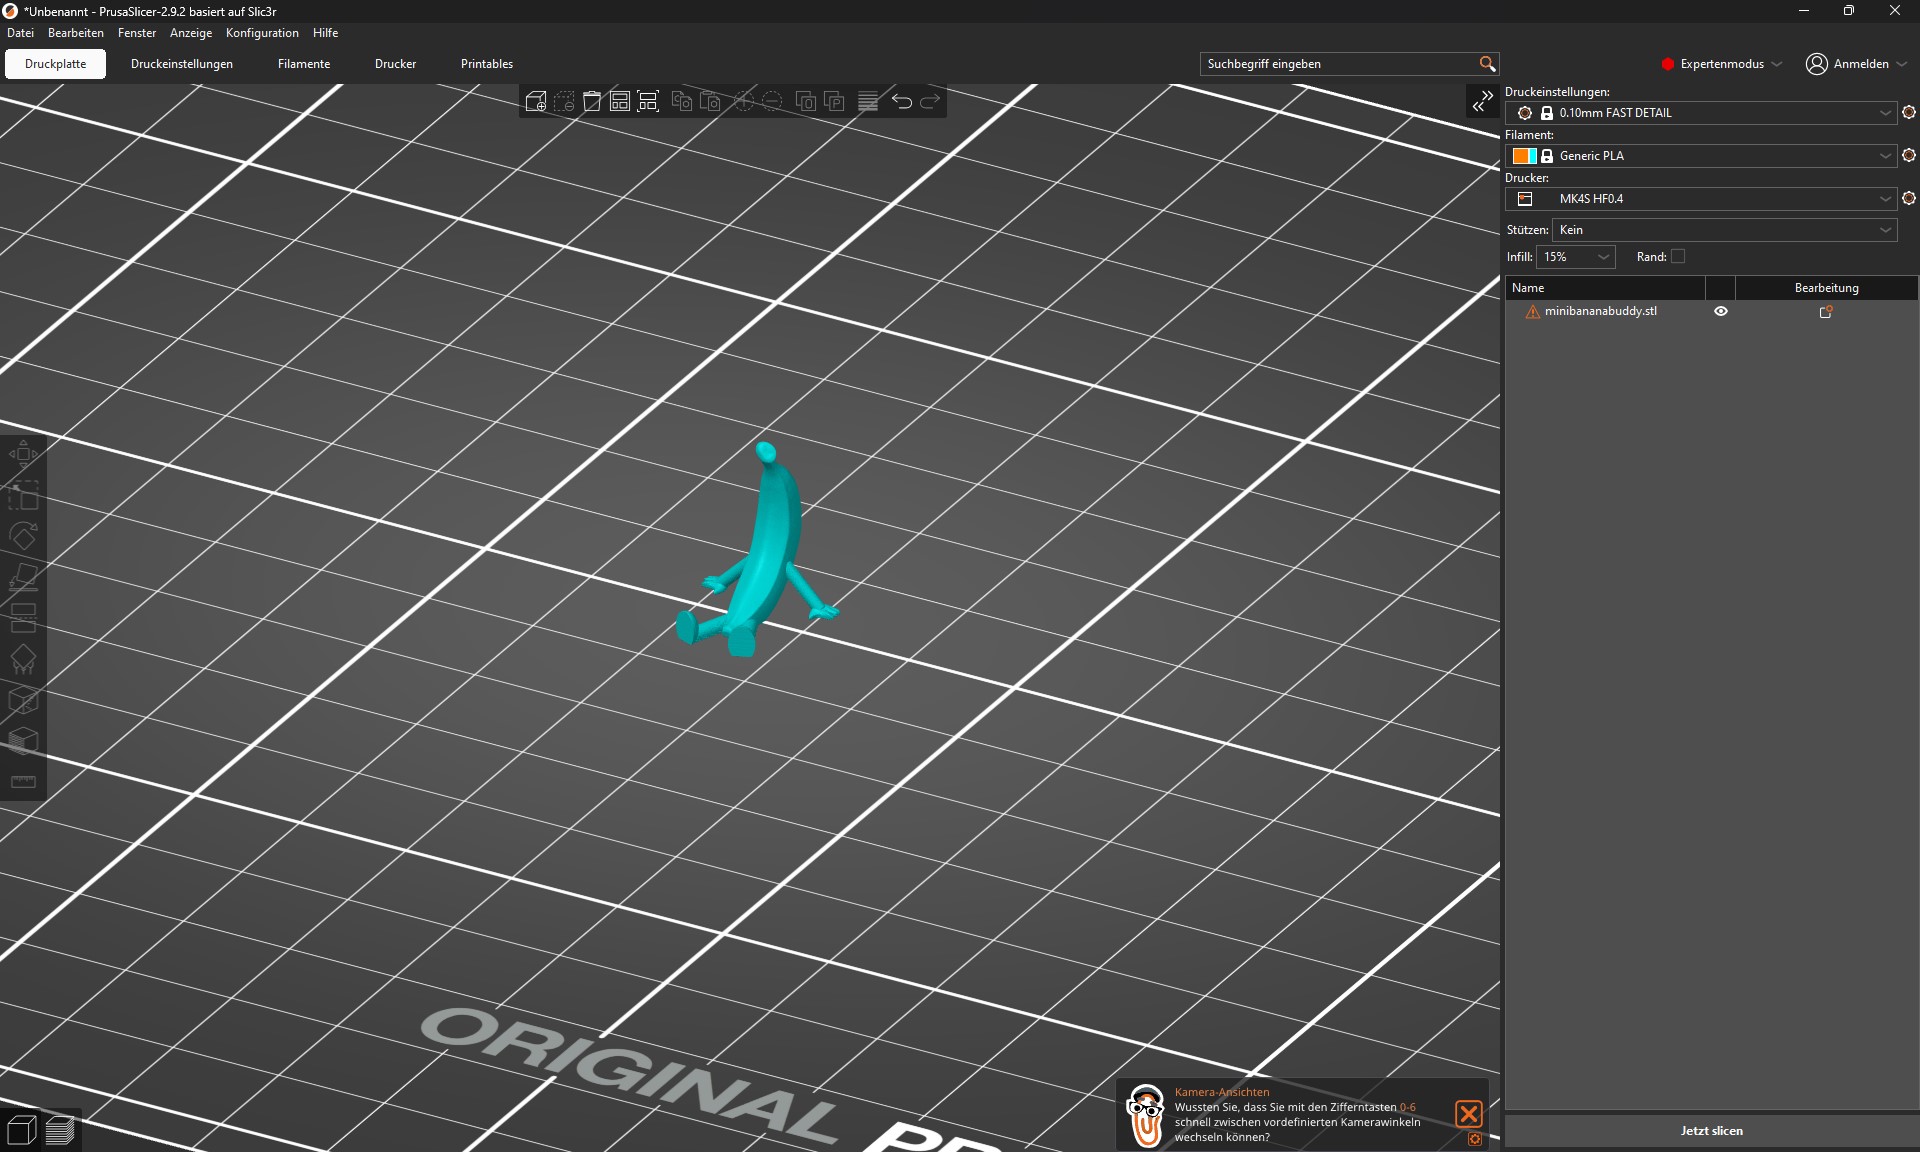Close the Kamera-Ansichten hint notification
This screenshot has height=1152, width=1920.
(x=1469, y=1113)
